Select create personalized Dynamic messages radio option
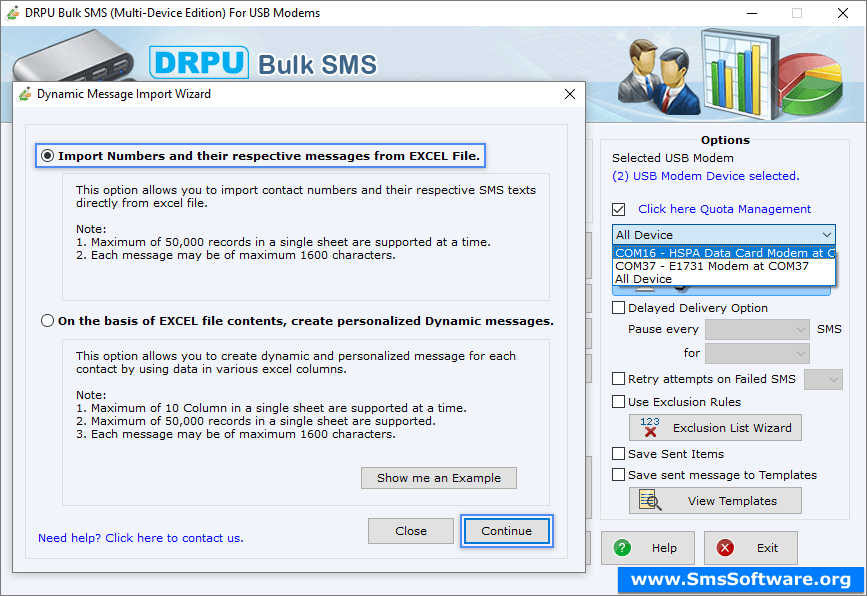The width and height of the screenshot is (867, 596). [x=48, y=321]
